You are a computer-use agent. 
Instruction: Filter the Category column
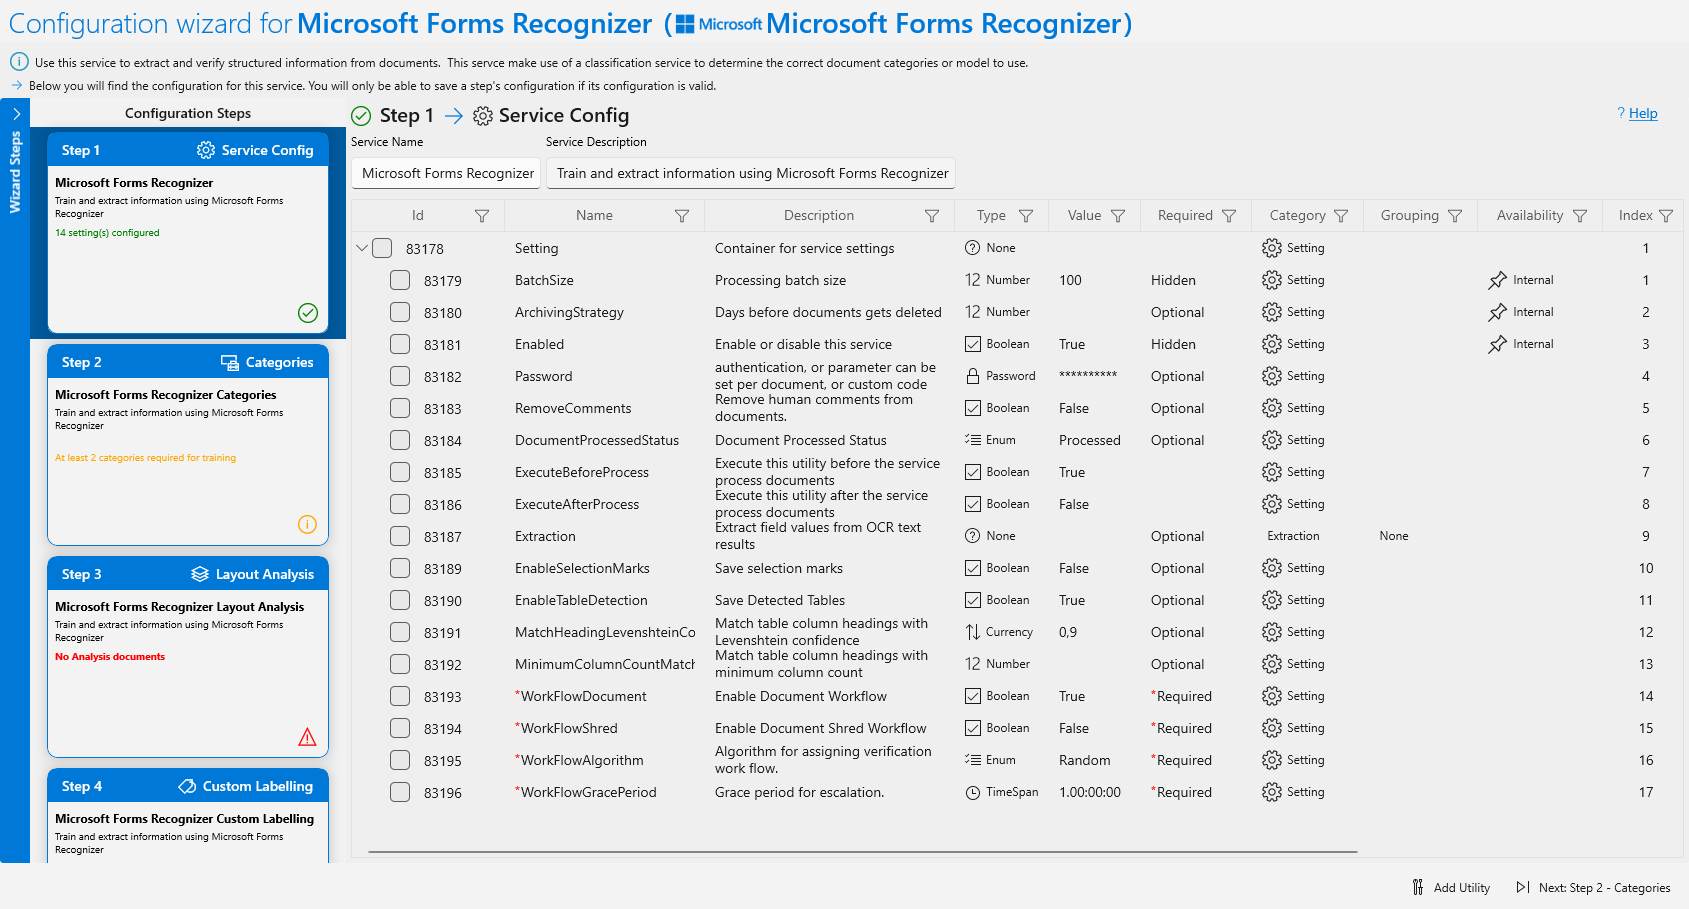1341,216
